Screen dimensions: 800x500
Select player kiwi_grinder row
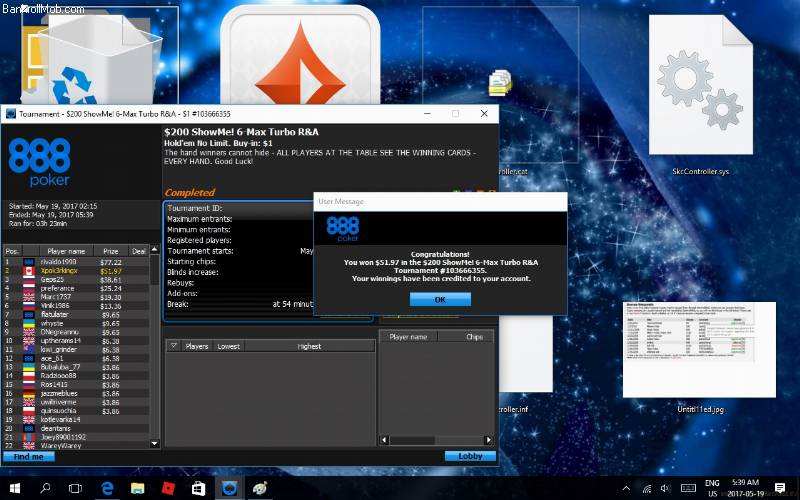[77, 349]
